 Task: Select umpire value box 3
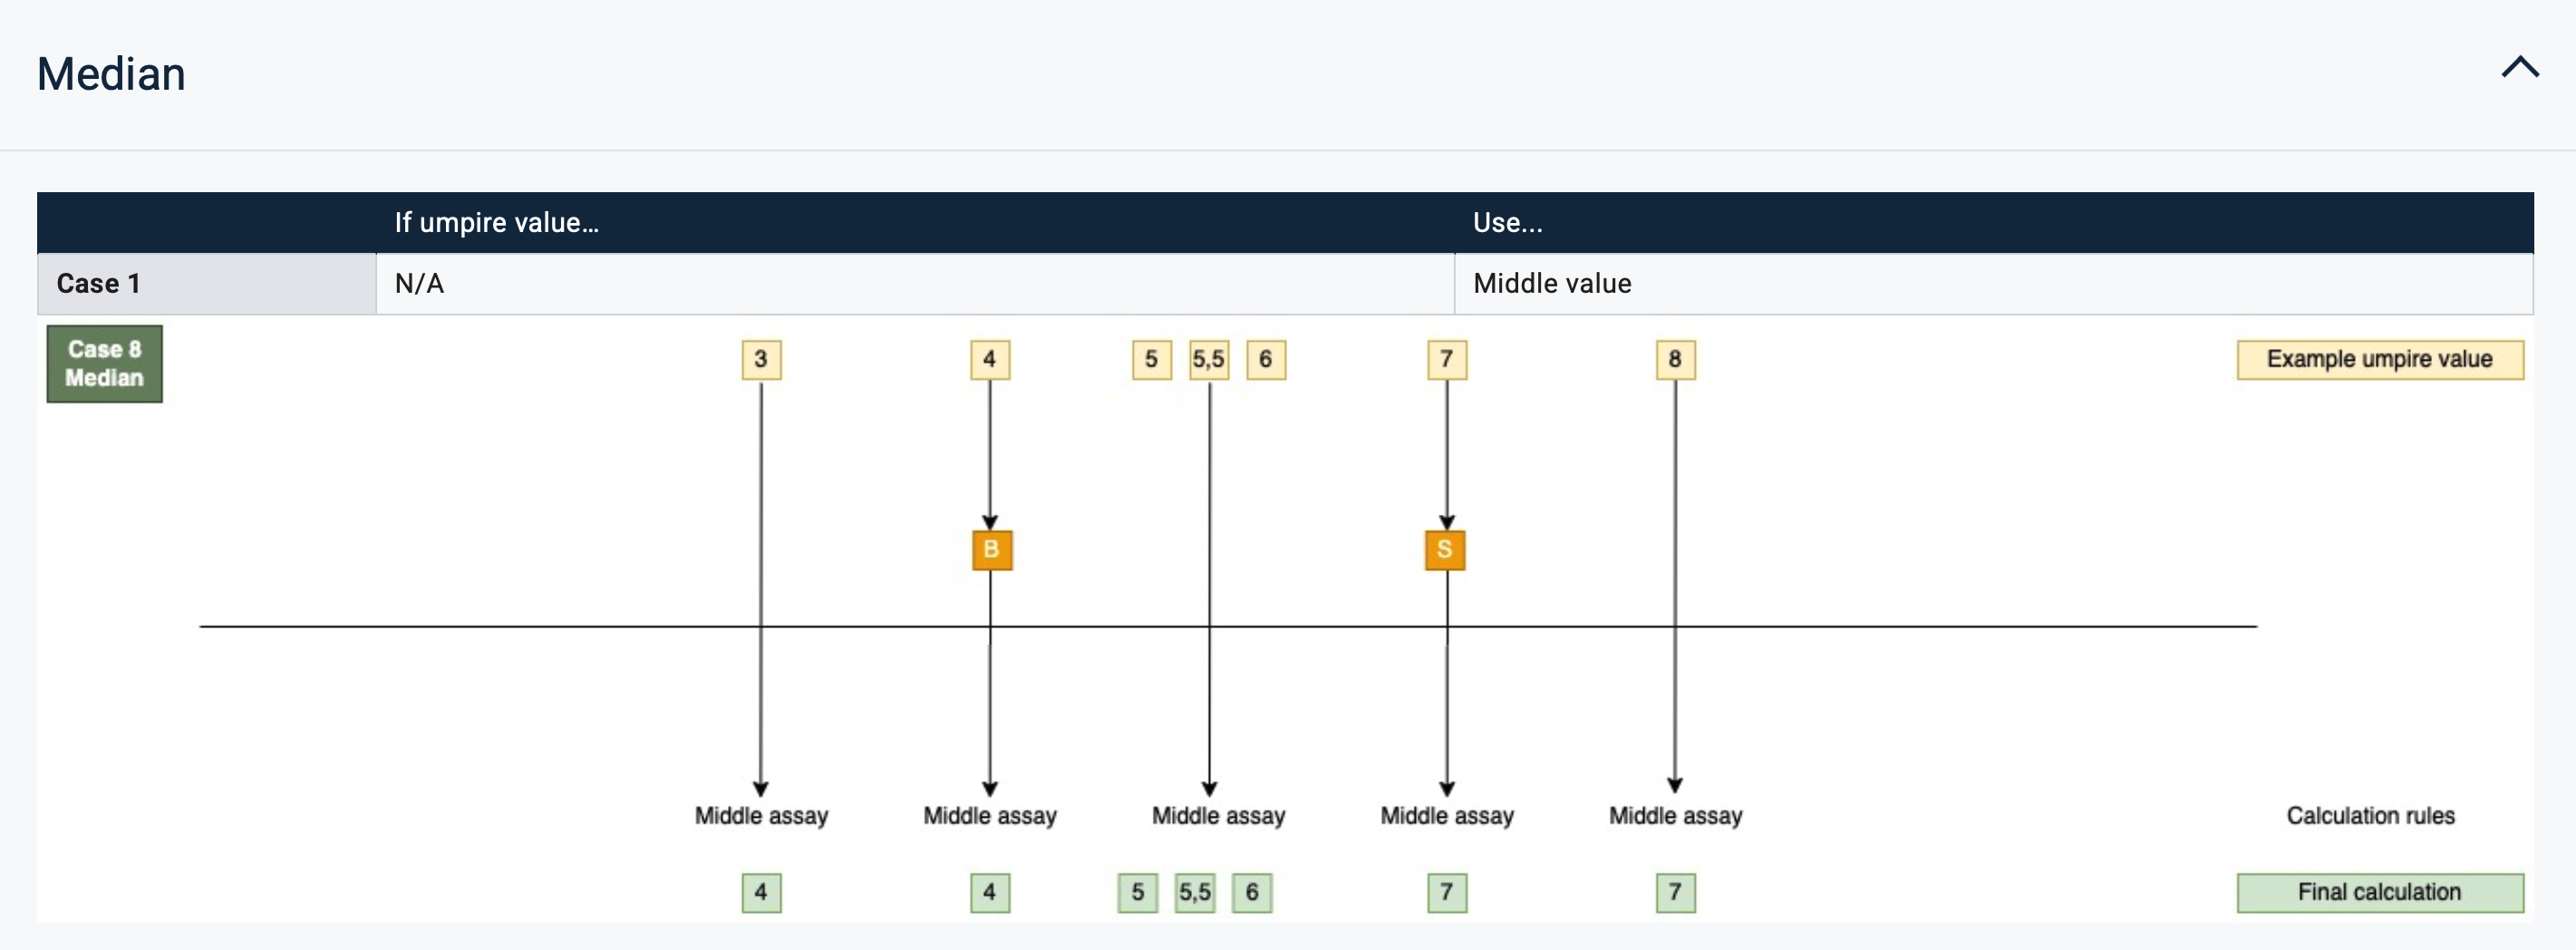pyautogui.click(x=761, y=360)
